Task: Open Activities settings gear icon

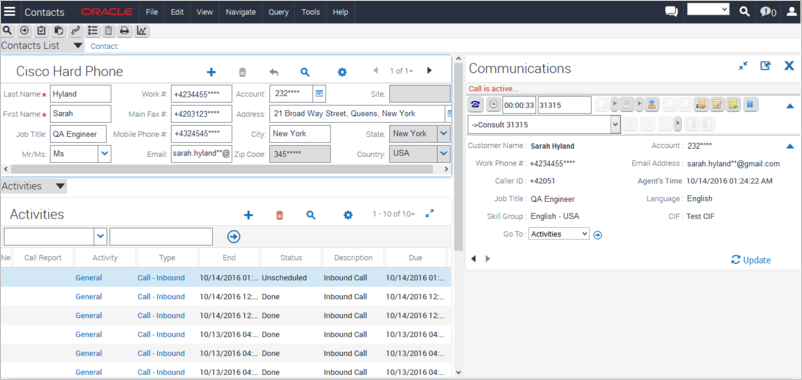Action: tap(348, 215)
